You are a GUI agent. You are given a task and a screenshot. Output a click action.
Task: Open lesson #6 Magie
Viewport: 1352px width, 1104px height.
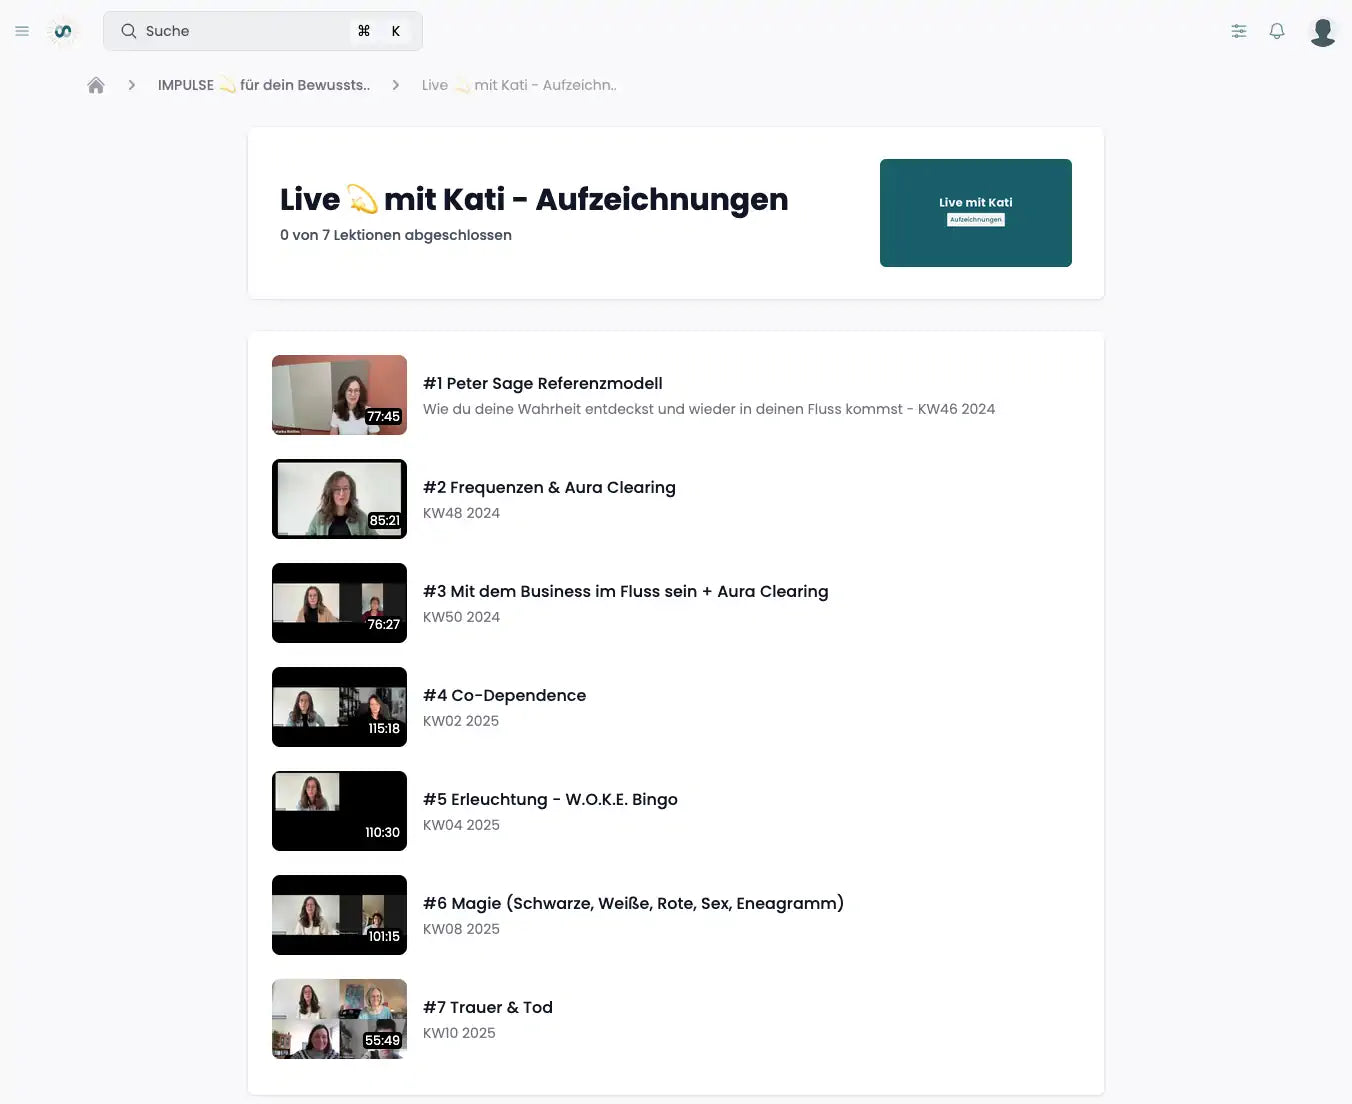click(x=633, y=903)
